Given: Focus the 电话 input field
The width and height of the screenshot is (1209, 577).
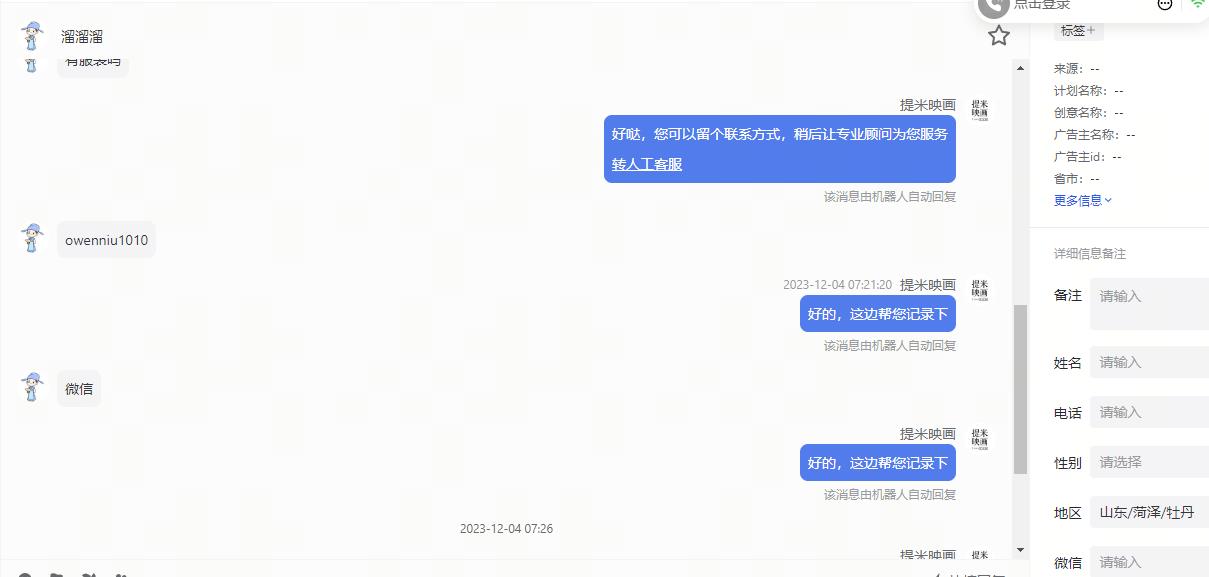Looking at the screenshot, I should pos(1149,412).
